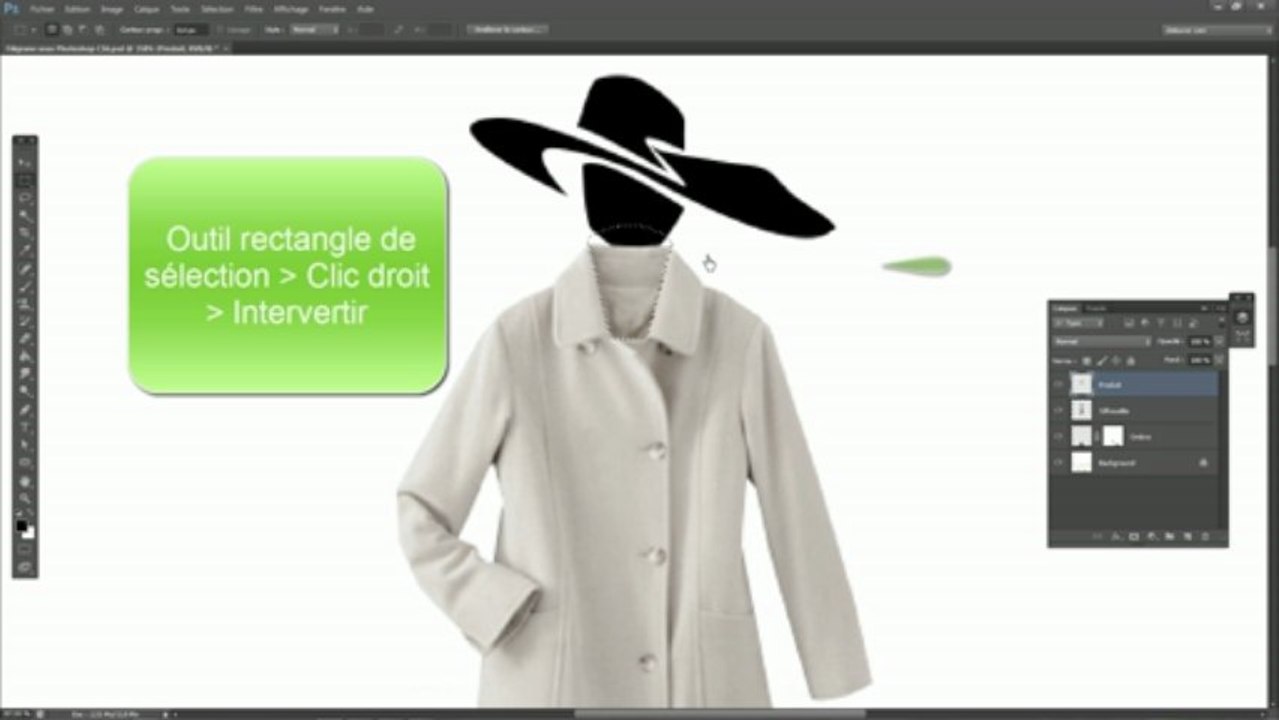Hide the Produit layer
Viewport: 1279px width, 720px height.
[1058, 384]
